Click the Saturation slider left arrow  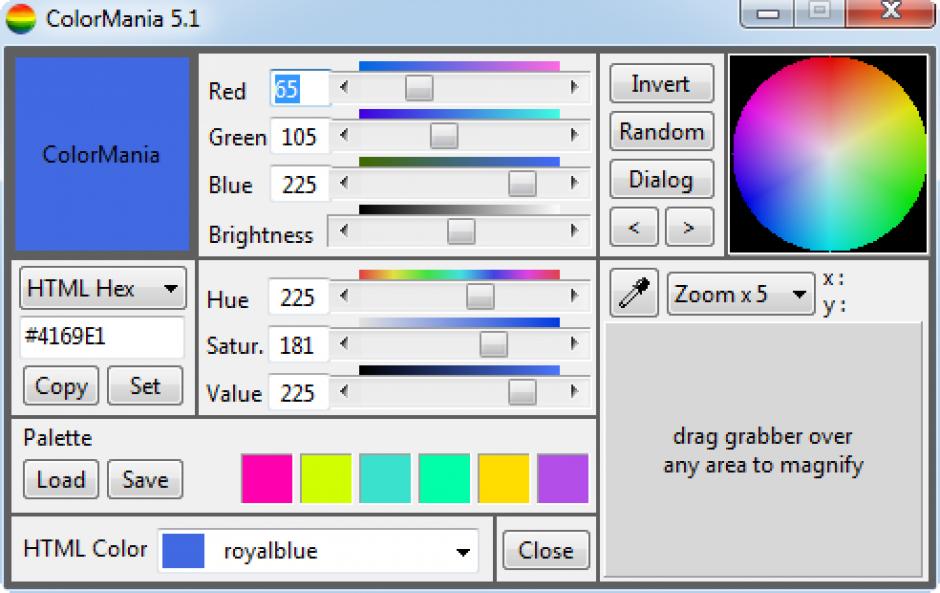pyautogui.click(x=344, y=344)
